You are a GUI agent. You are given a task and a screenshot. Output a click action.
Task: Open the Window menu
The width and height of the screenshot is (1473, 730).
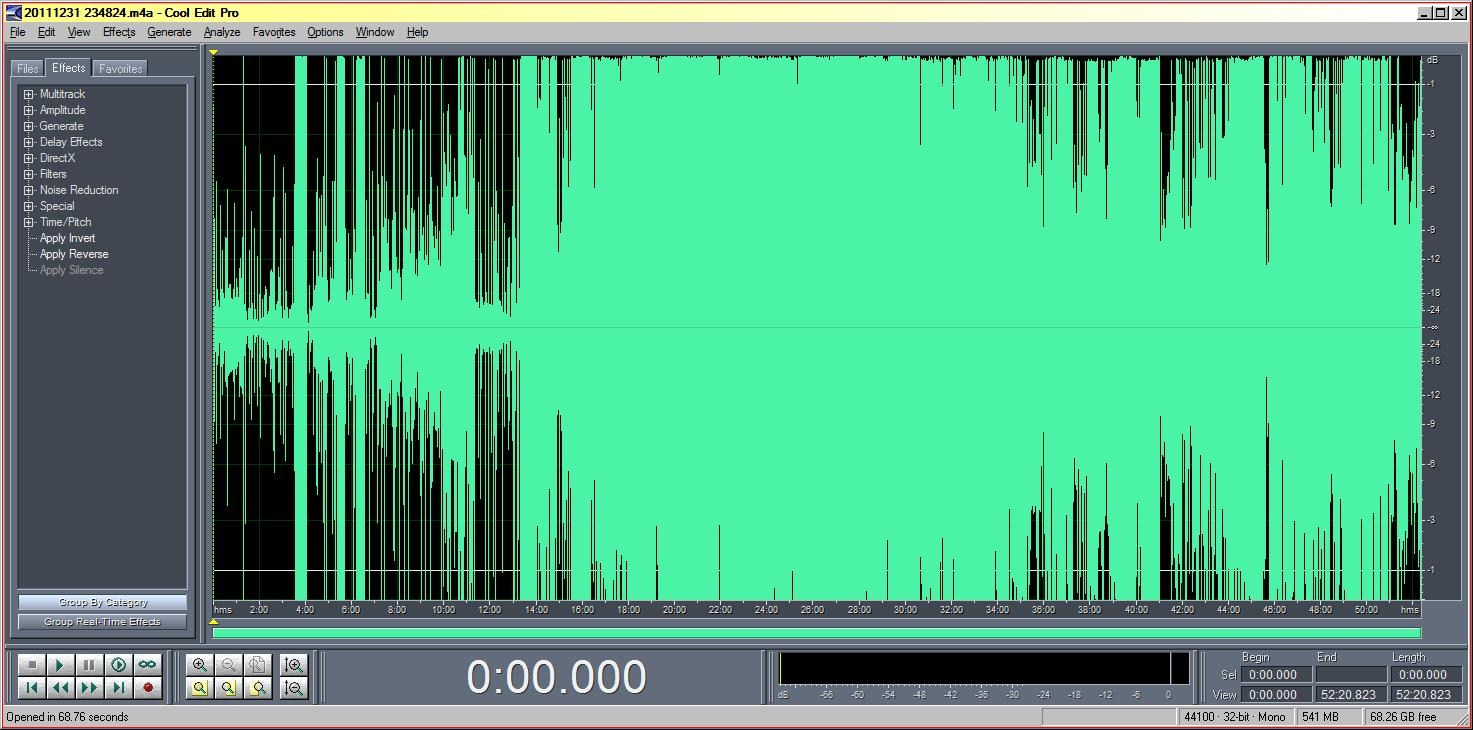coord(375,32)
